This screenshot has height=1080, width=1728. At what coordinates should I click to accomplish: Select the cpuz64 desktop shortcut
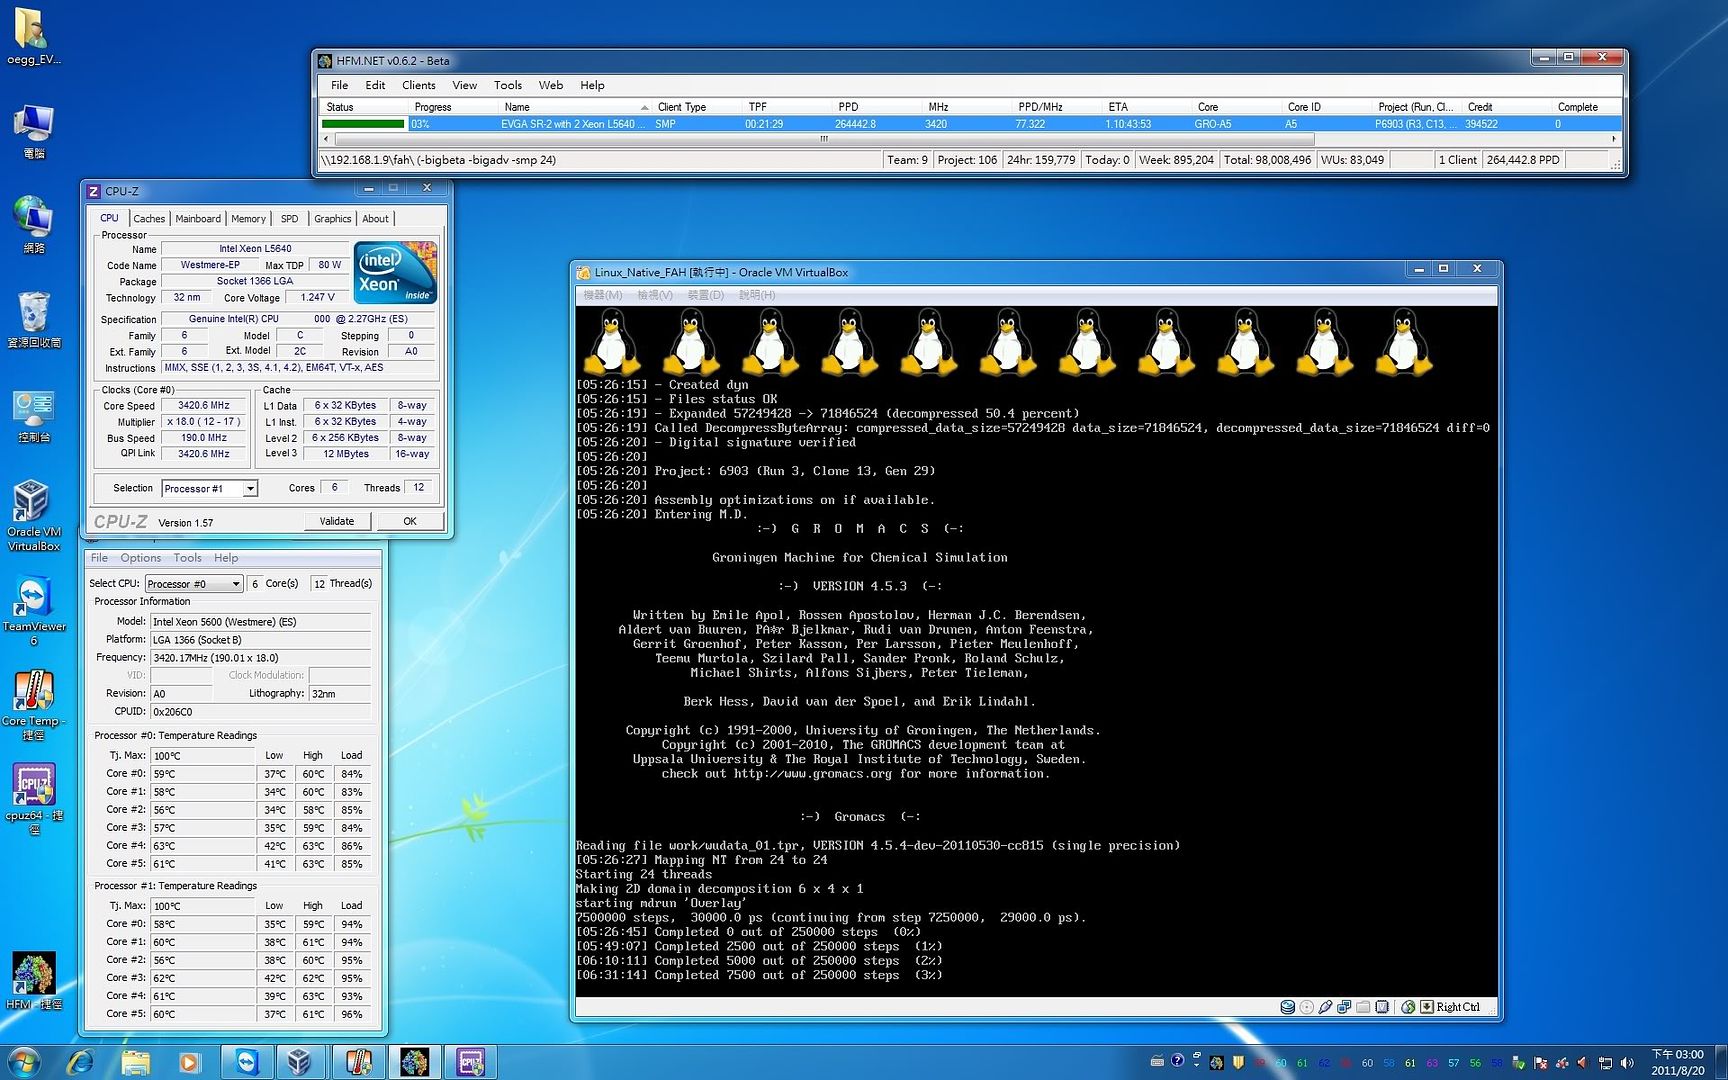tap(33, 799)
